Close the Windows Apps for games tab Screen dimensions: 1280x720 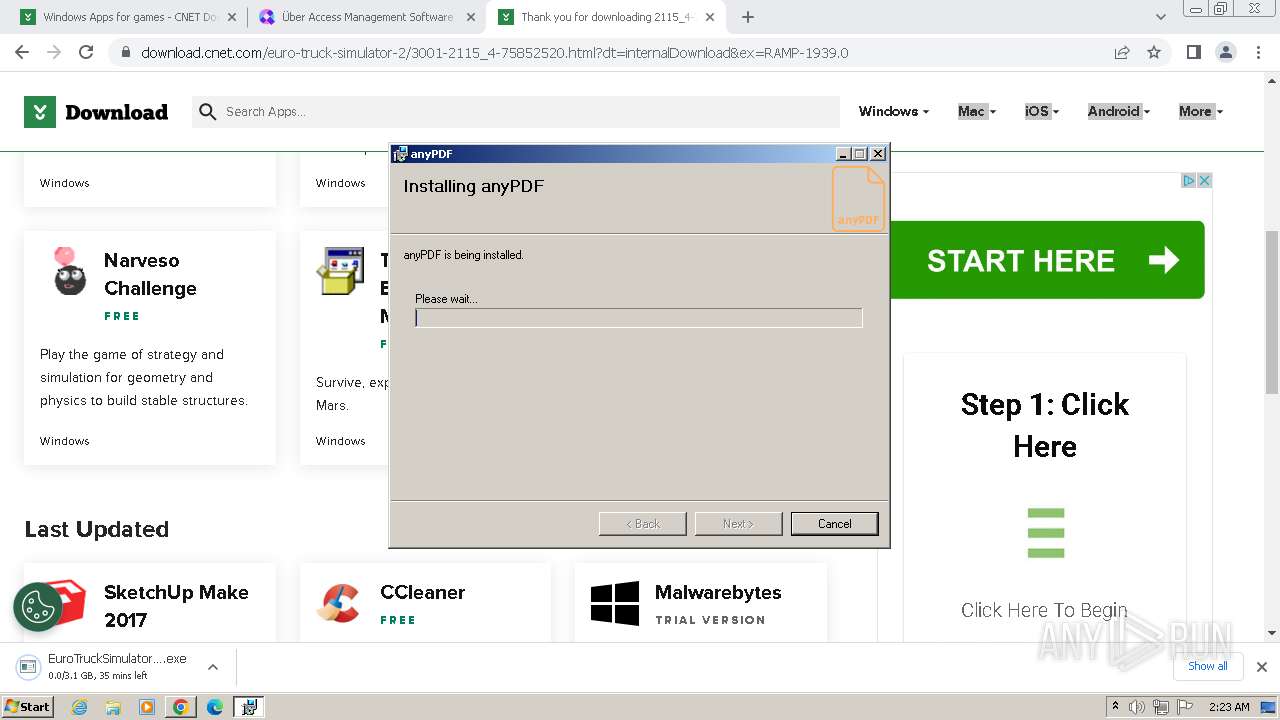(232, 17)
